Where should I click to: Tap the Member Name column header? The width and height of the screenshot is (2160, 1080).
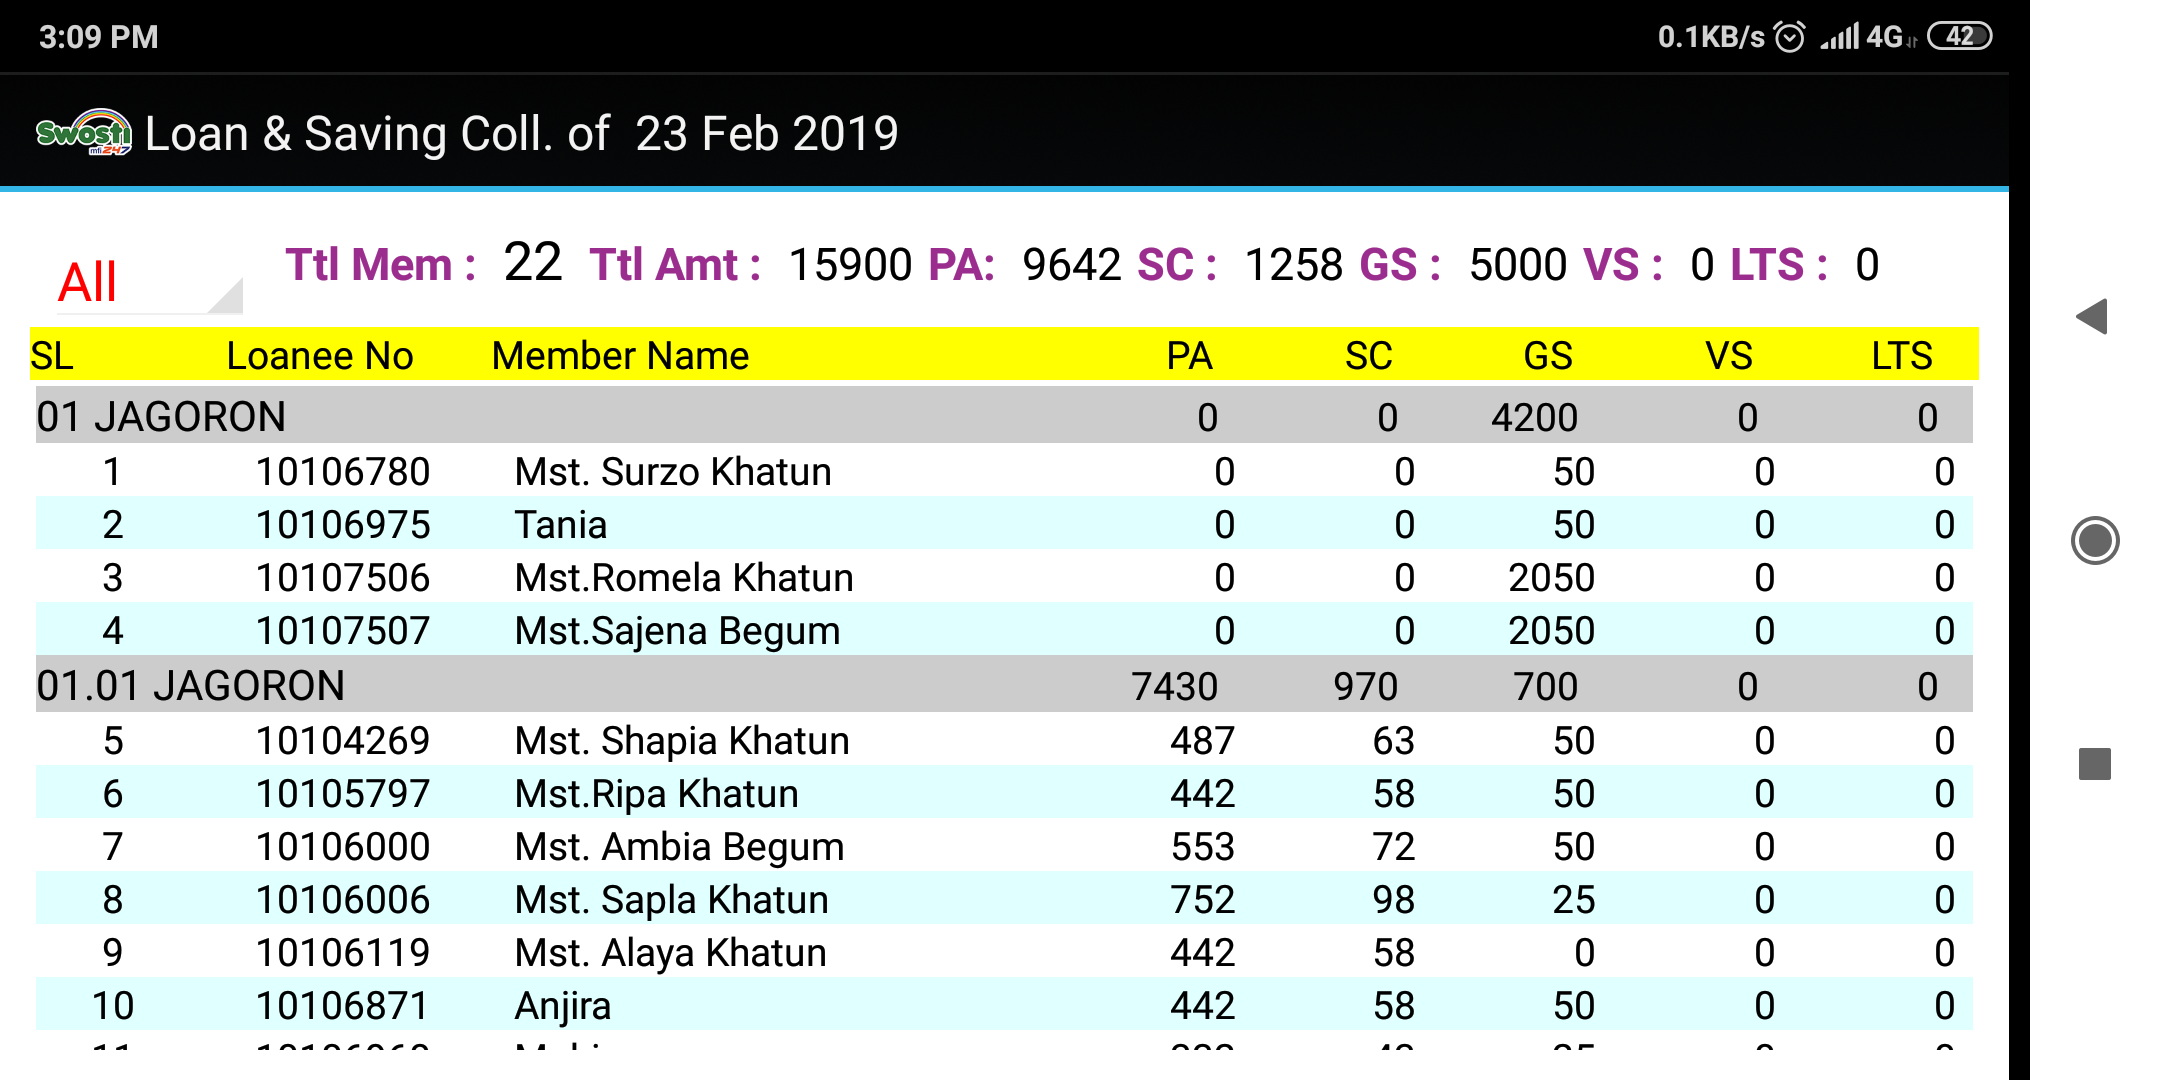[620, 356]
